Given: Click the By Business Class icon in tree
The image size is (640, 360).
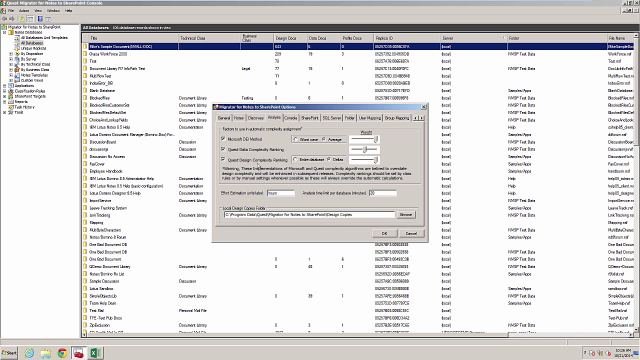Looking at the screenshot, I should [17, 70].
